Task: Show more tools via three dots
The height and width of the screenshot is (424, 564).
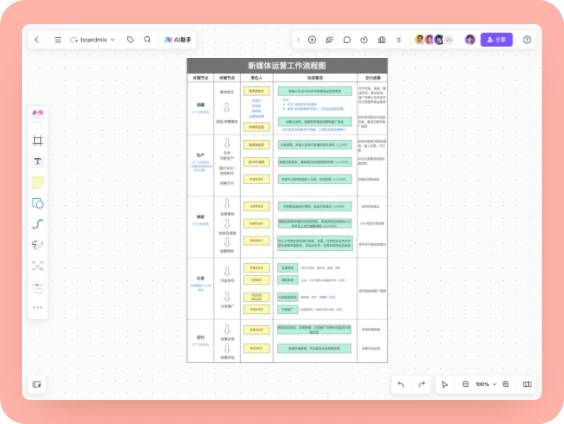Action: pyautogui.click(x=38, y=307)
